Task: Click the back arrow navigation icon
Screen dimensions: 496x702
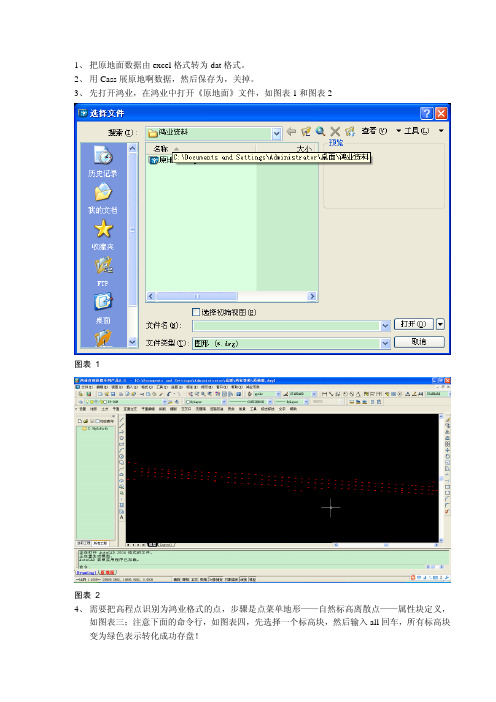Action: (291, 131)
